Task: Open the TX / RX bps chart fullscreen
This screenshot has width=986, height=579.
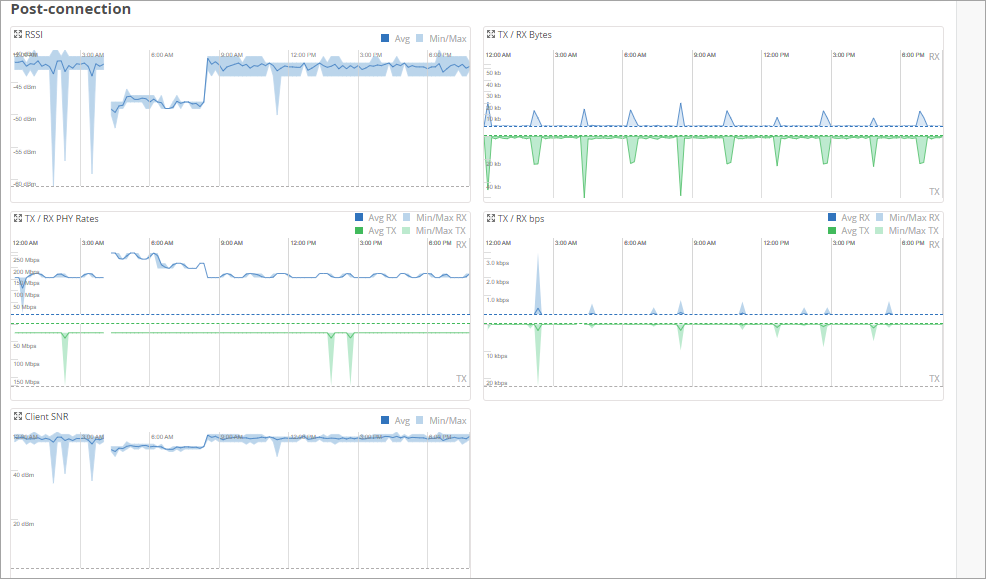Action: (490, 218)
